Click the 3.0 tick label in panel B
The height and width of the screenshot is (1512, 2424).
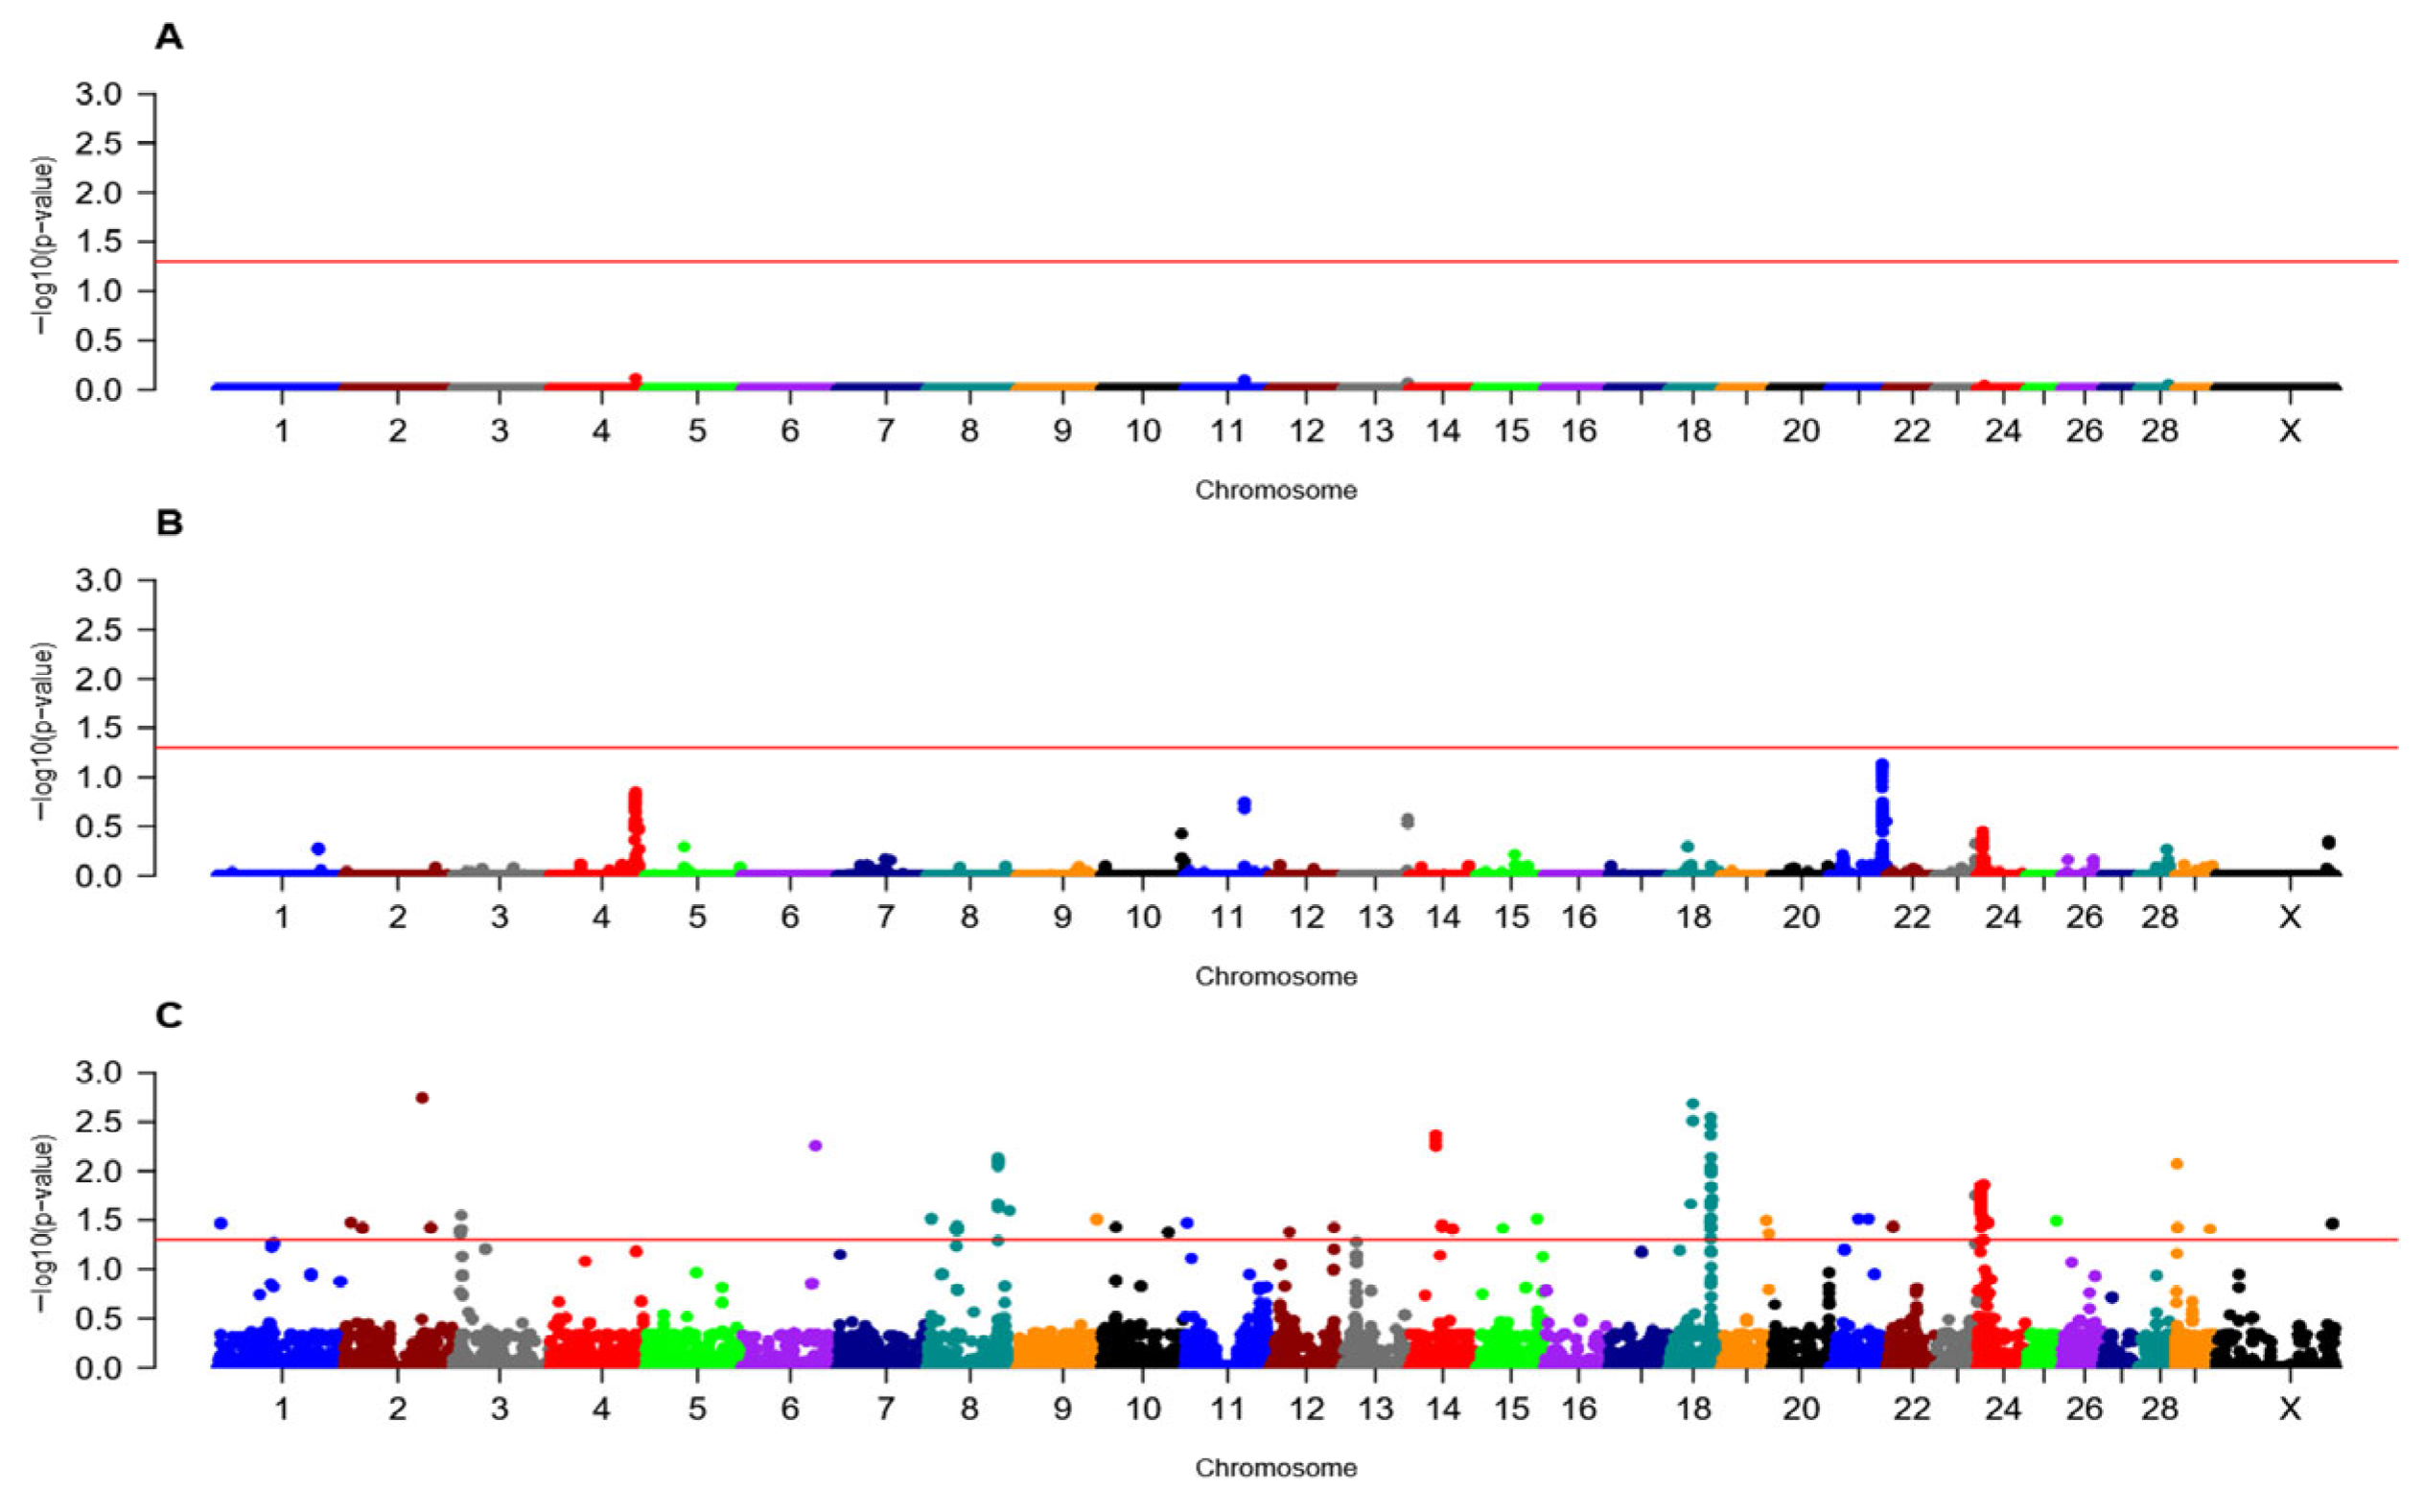pyautogui.click(x=98, y=581)
